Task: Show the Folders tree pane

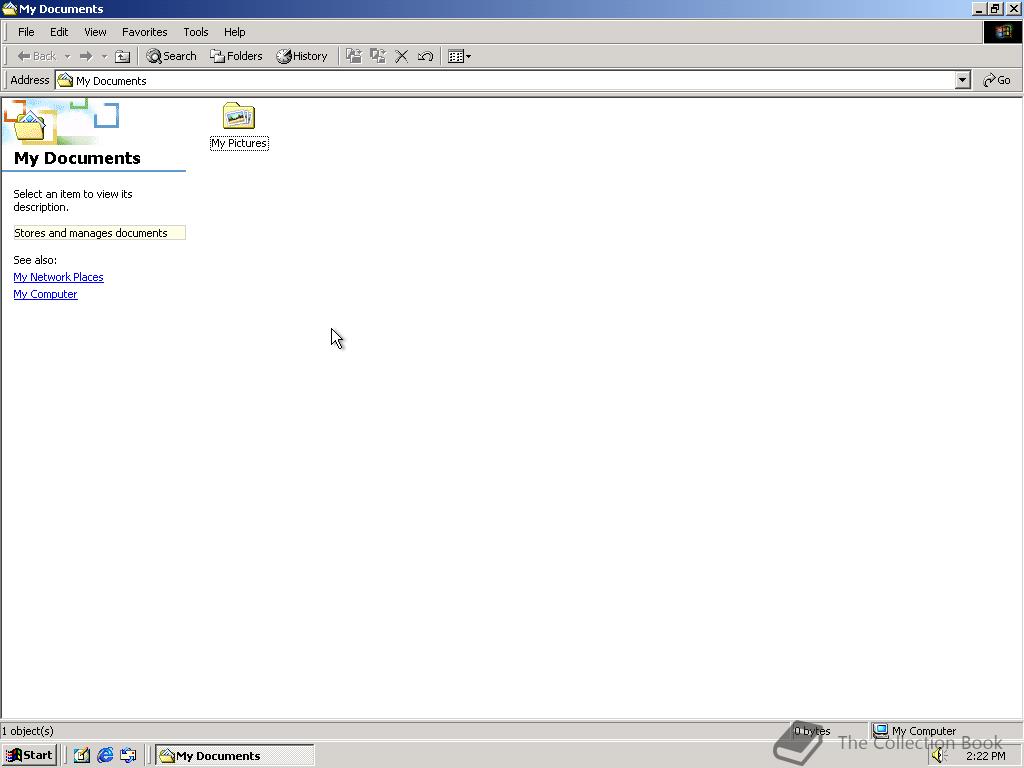Action: click(236, 56)
